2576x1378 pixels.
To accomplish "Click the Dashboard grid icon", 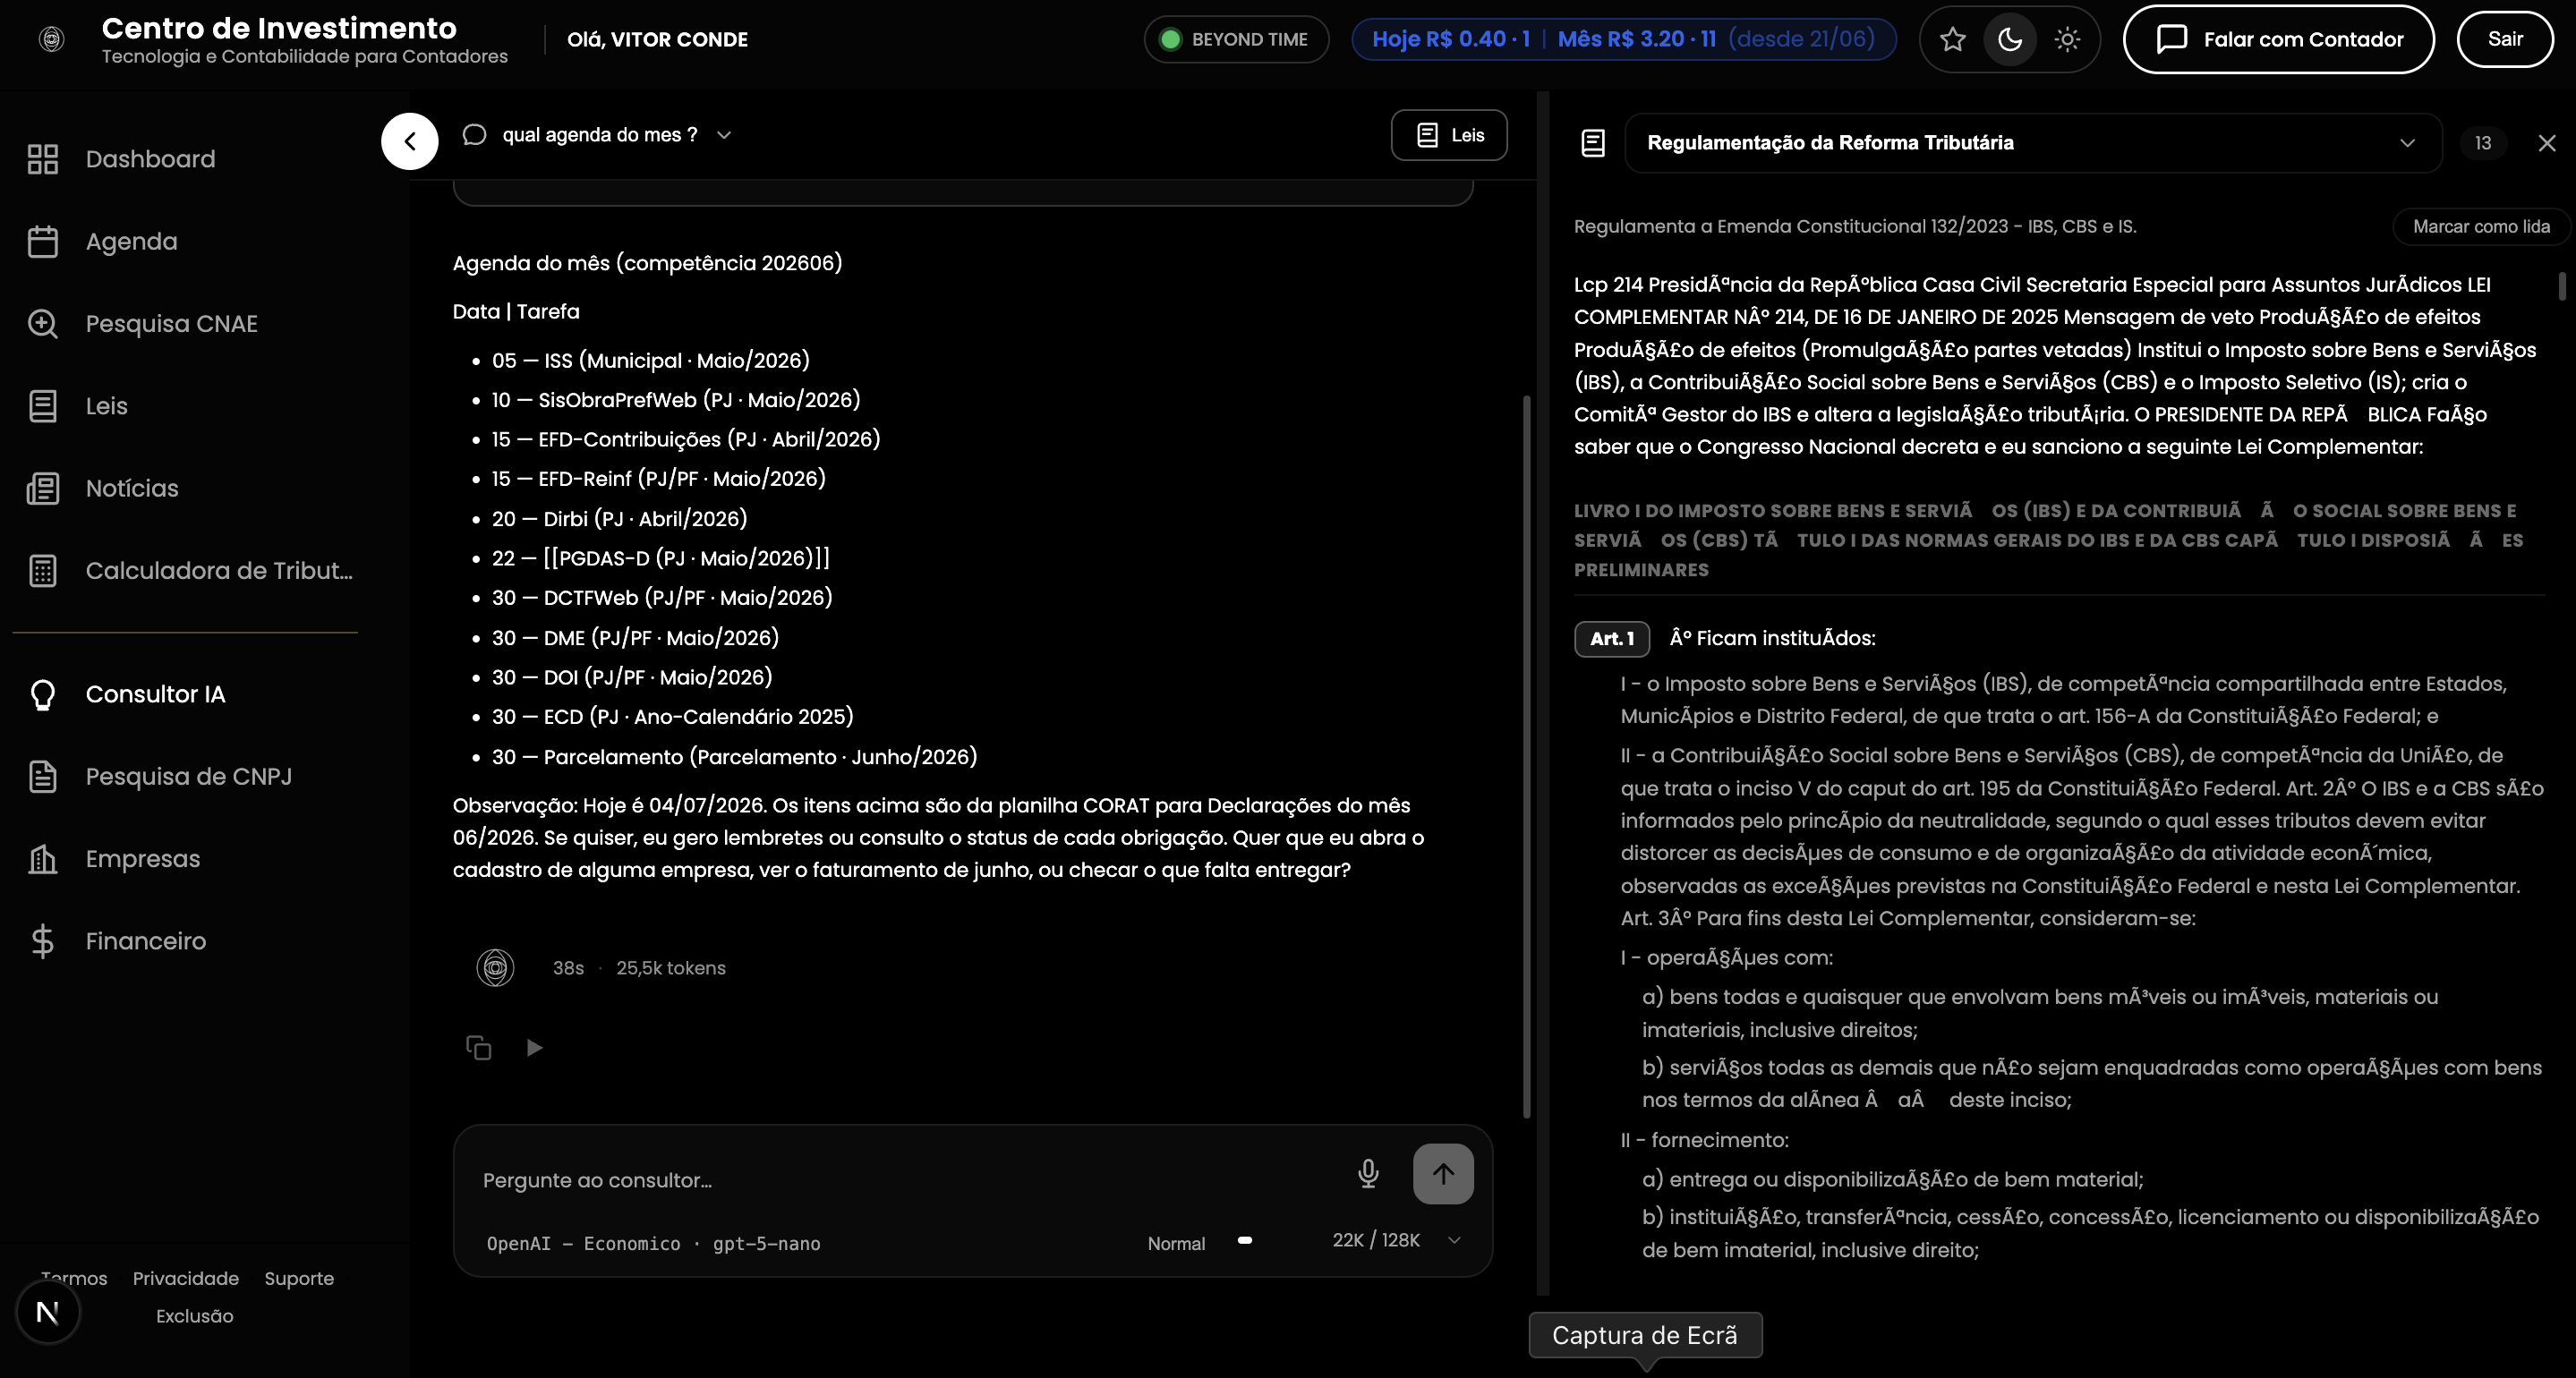I will 43,159.
